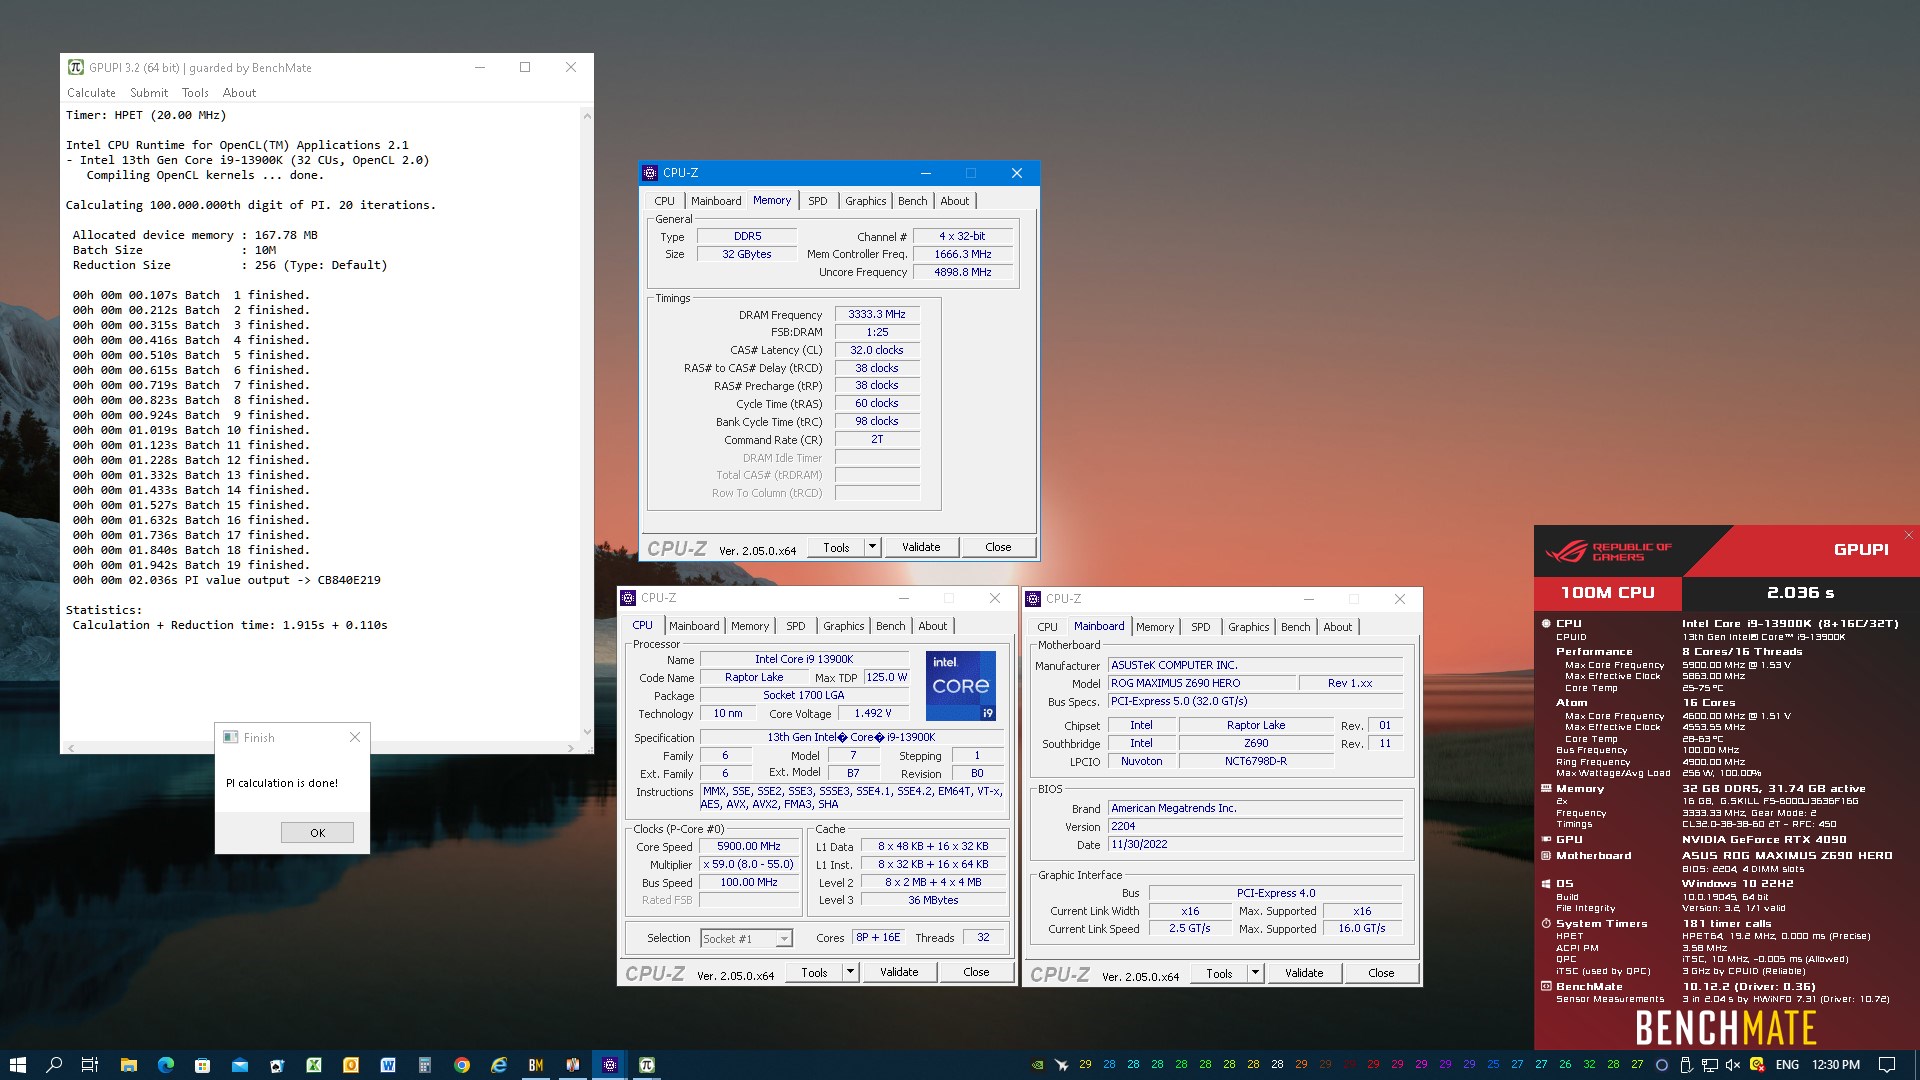Open Internet Explorer taskbar icon

coord(498,1064)
